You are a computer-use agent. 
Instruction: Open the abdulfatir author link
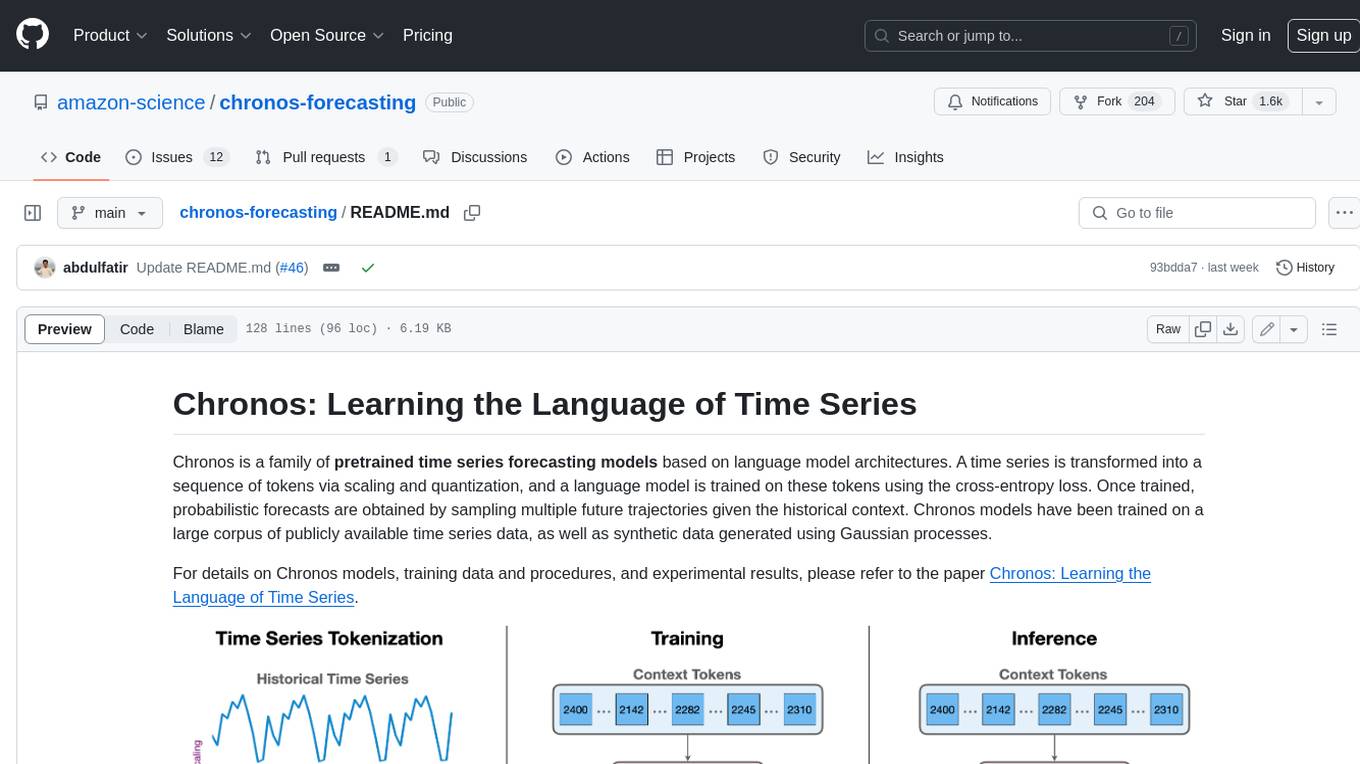95,267
